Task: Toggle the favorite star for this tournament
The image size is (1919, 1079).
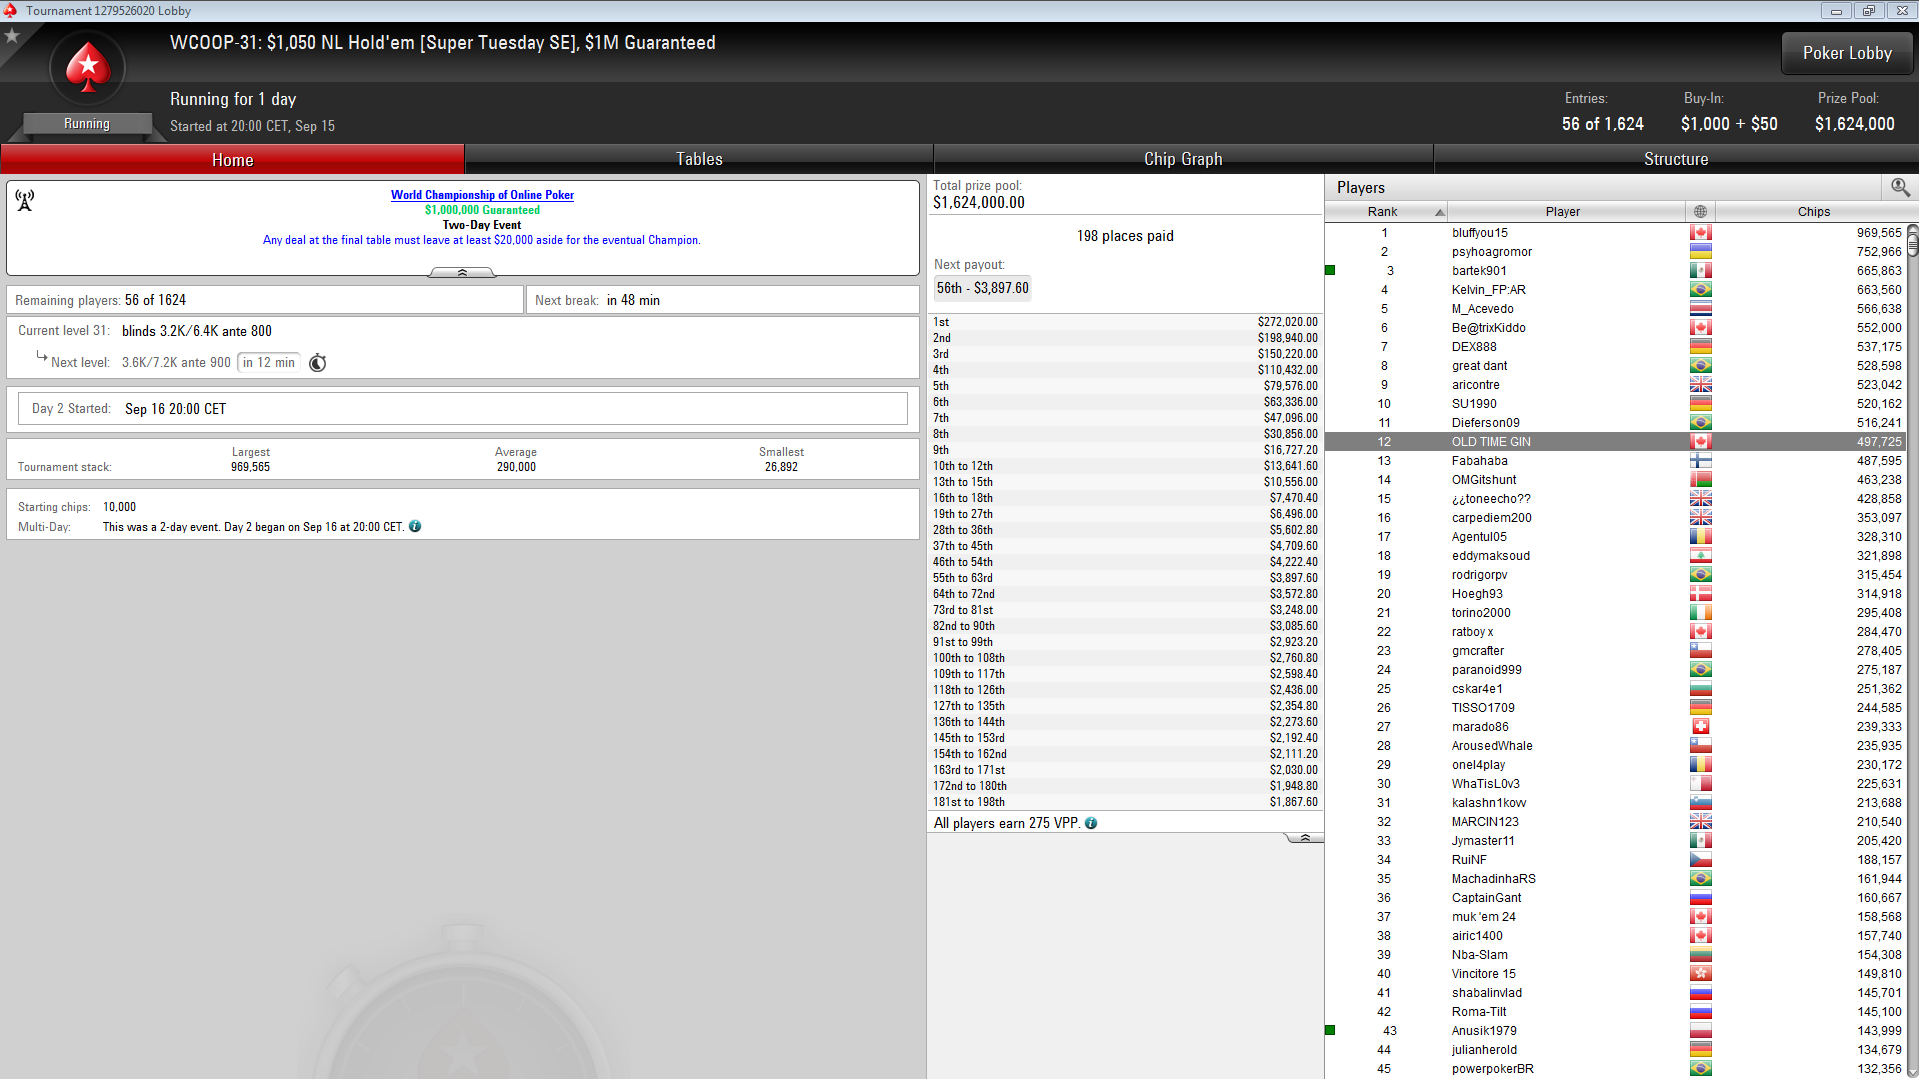Action: [x=12, y=36]
